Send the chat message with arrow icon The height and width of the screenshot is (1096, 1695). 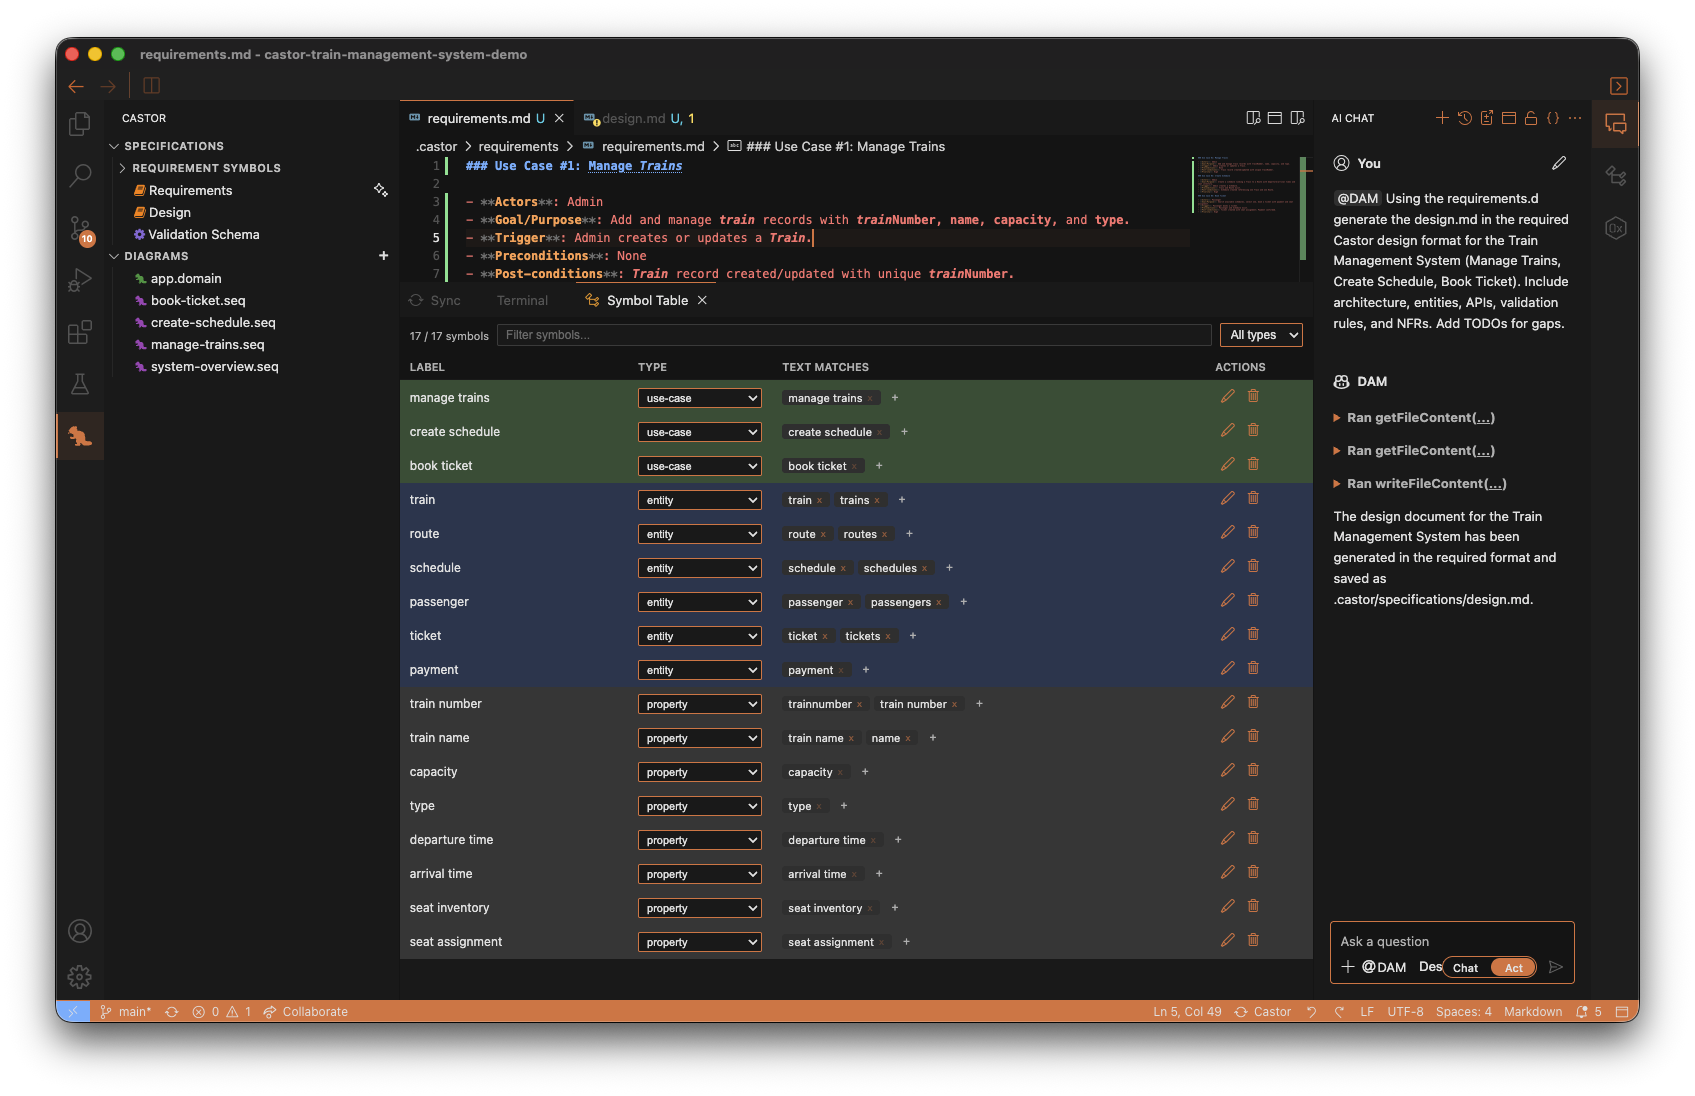click(x=1555, y=967)
